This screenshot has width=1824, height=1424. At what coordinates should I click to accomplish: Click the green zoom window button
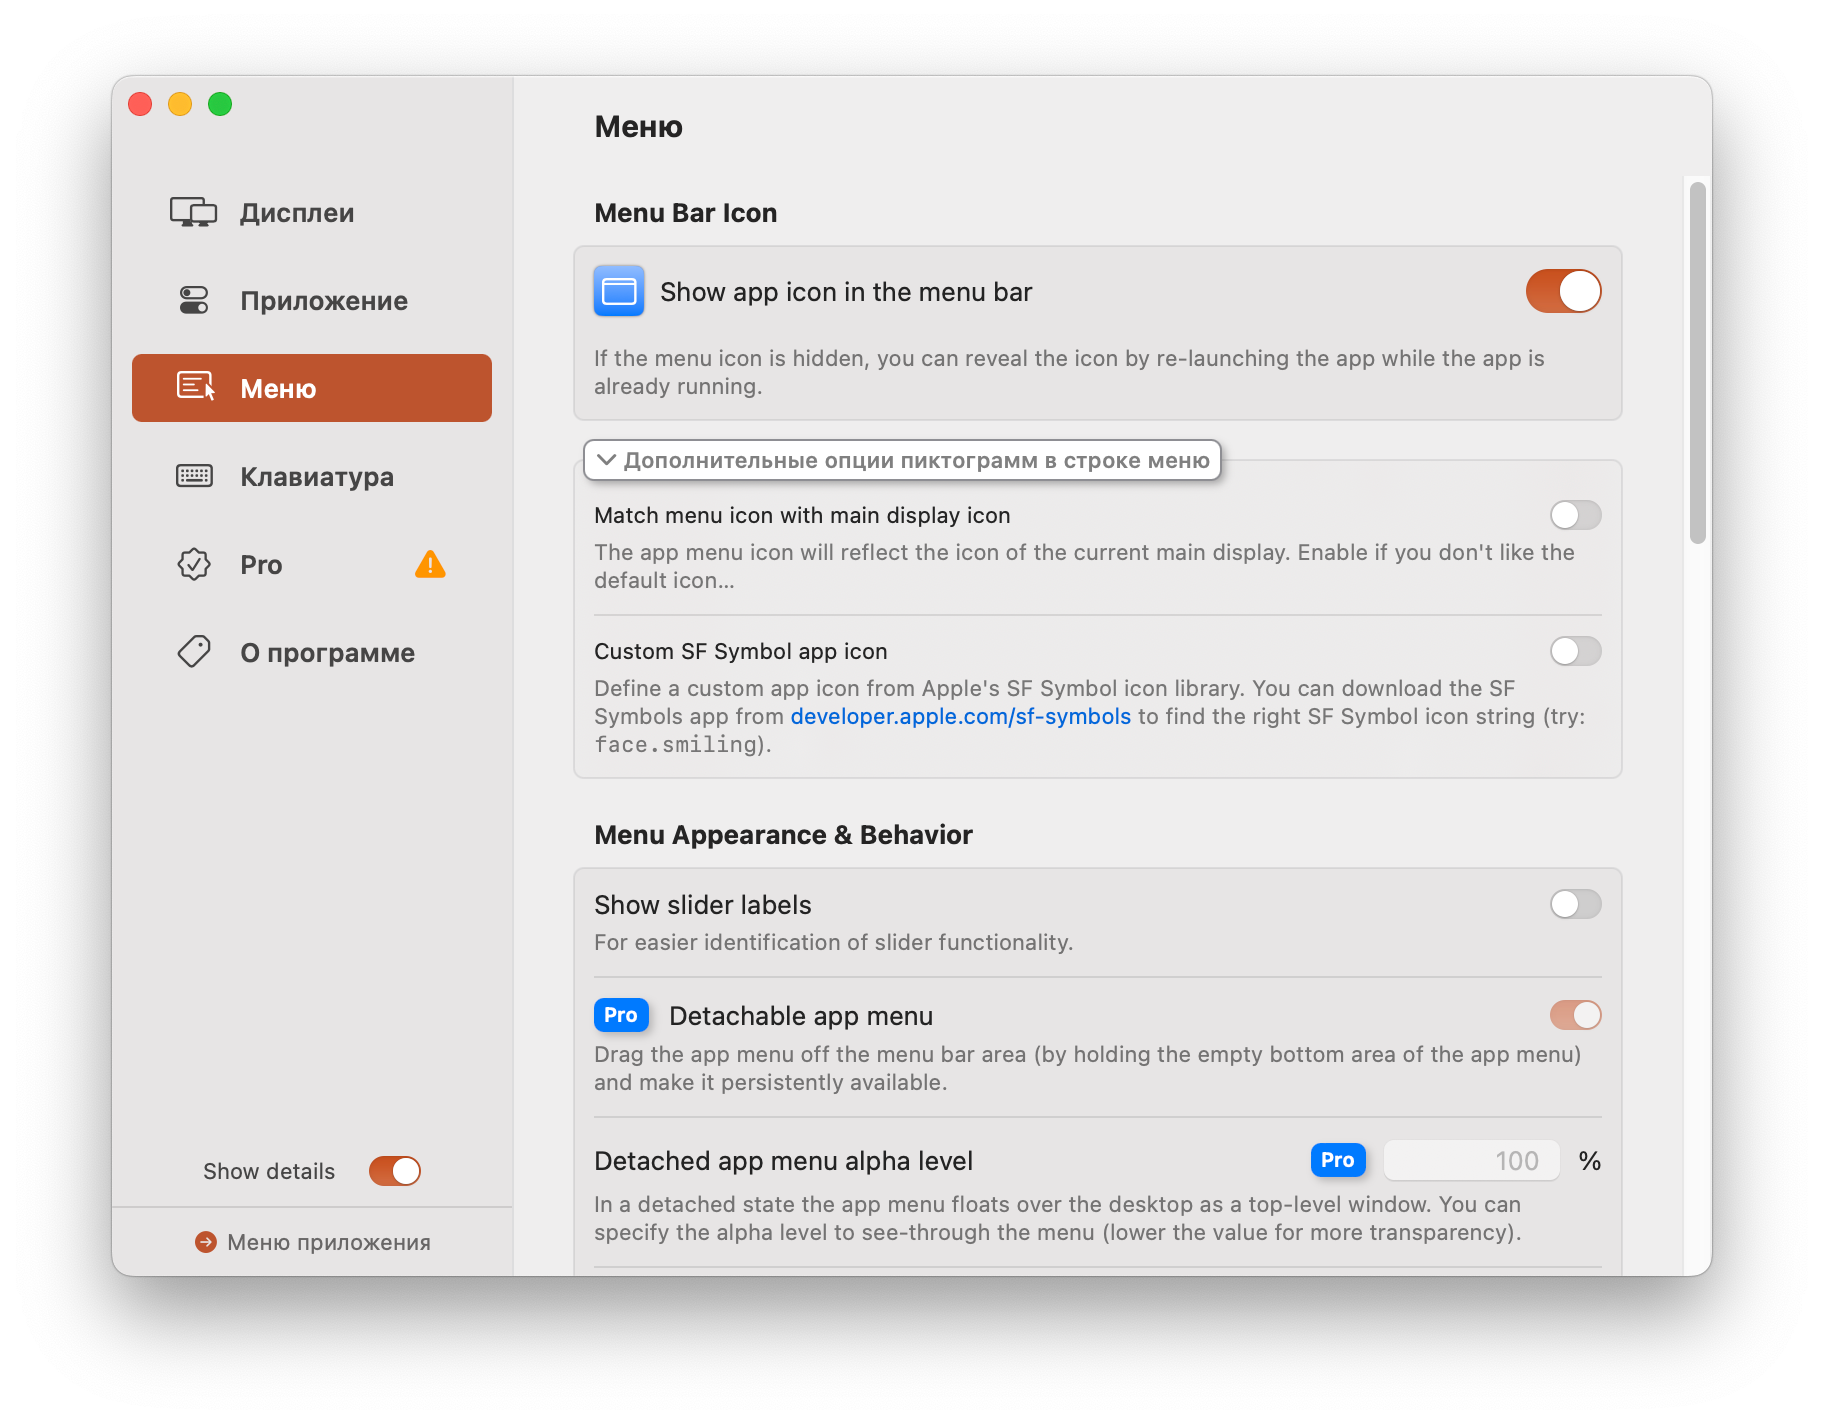click(x=220, y=104)
